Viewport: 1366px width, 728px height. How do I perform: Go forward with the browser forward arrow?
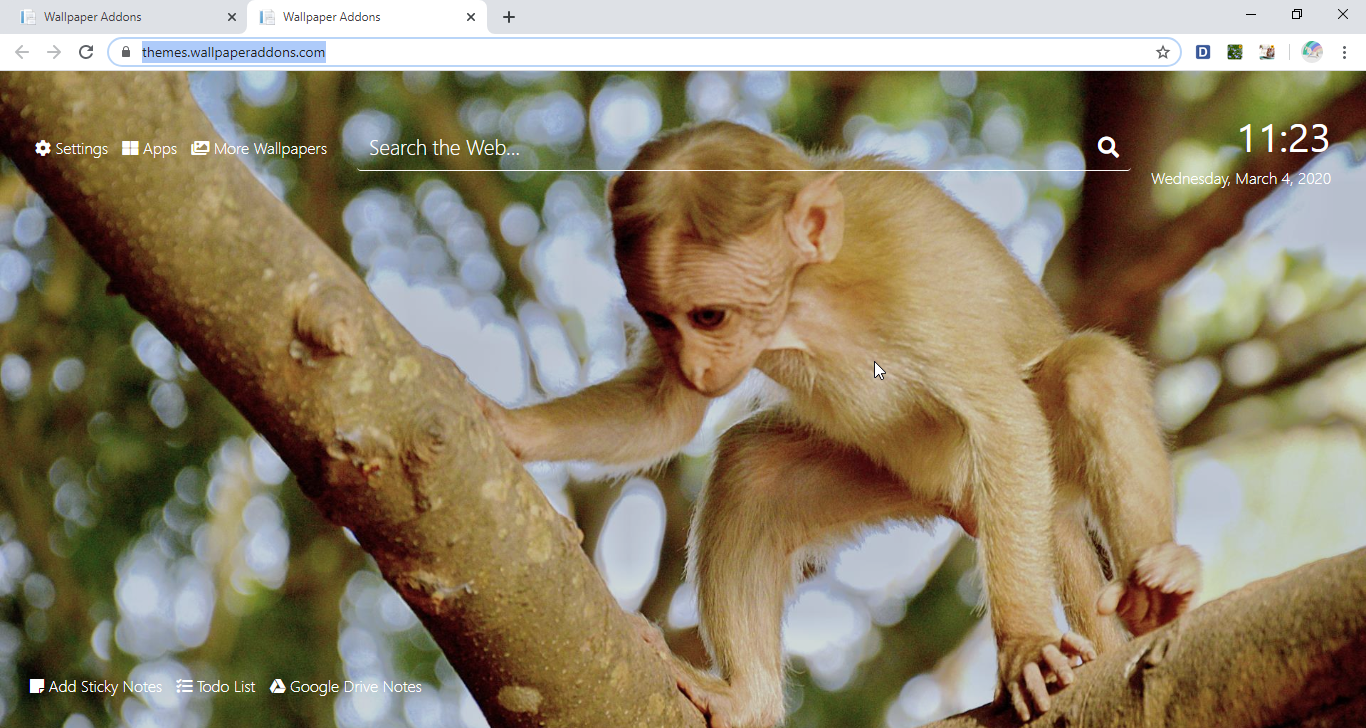pyautogui.click(x=54, y=52)
